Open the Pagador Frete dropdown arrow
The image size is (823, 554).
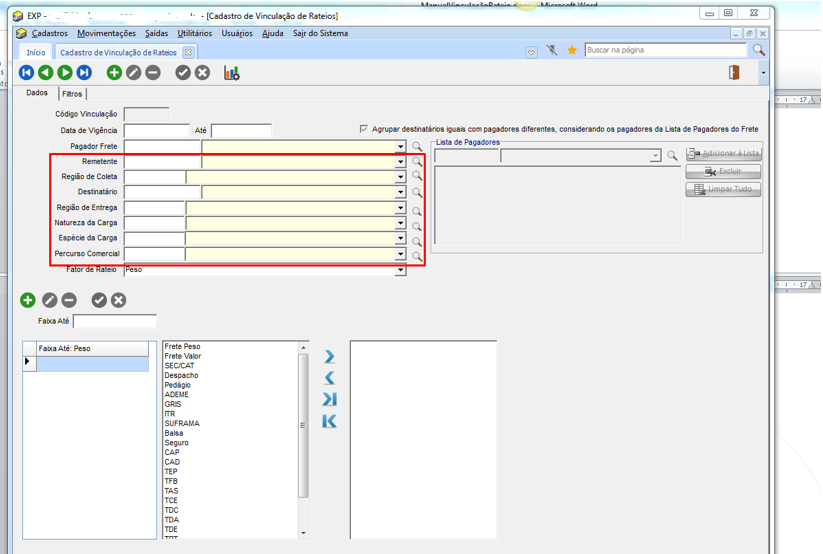(x=400, y=147)
